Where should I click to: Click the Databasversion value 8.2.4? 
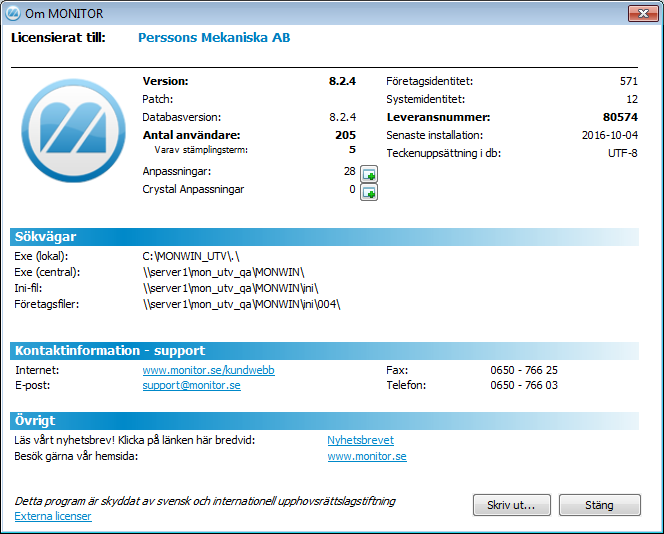pyautogui.click(x=343, y=117)
